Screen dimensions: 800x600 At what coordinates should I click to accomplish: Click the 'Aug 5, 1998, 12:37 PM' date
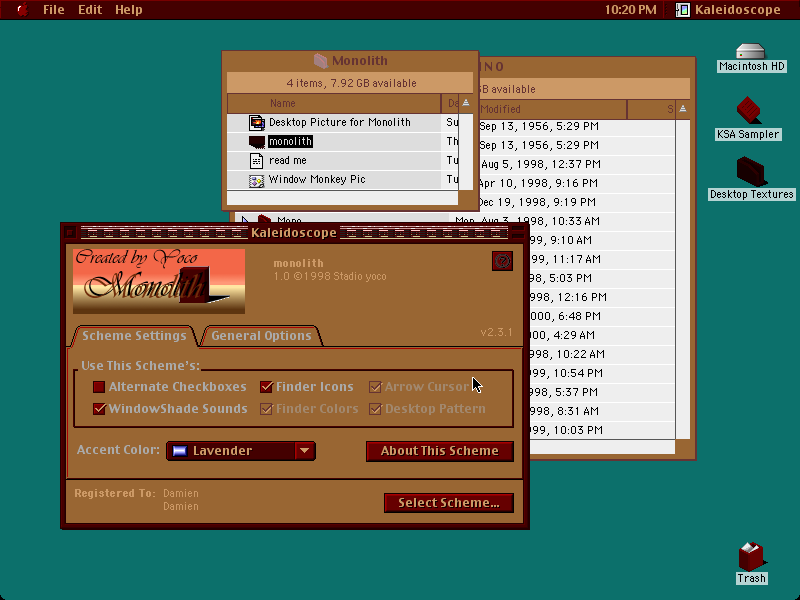[541, 164]
